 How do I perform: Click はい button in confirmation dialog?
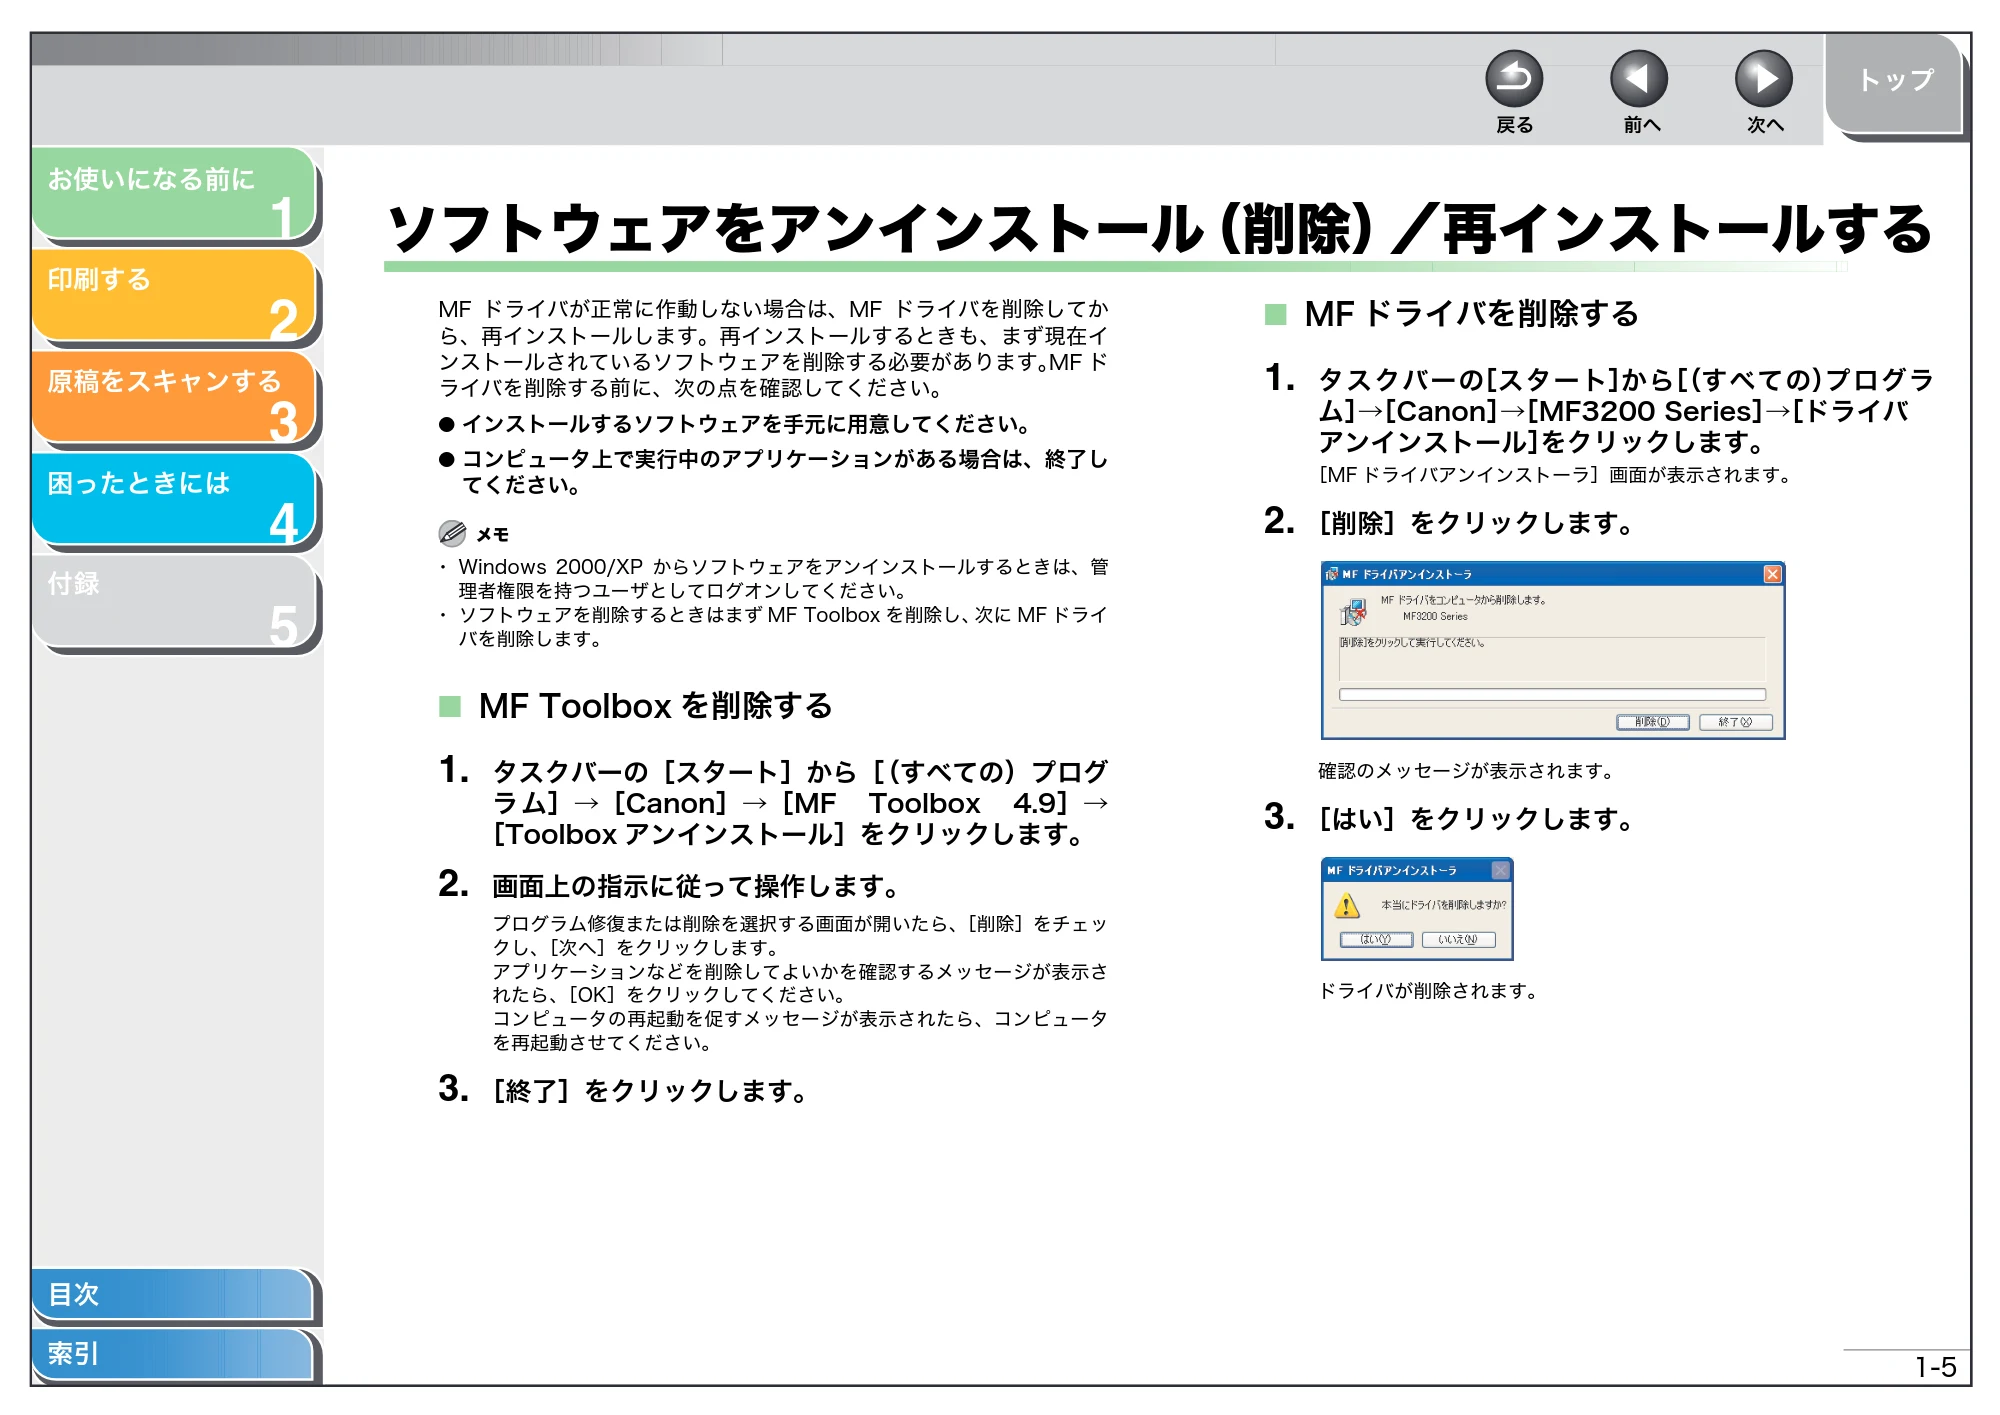(1376, 939)
